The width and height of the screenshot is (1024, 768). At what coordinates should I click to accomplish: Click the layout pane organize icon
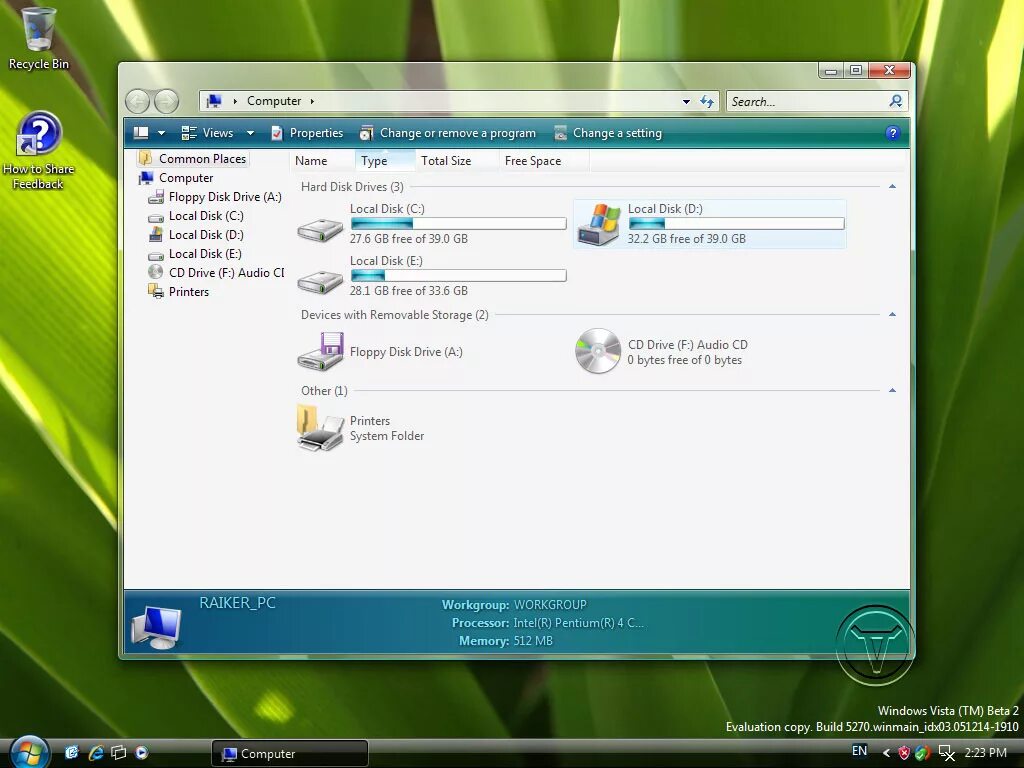141,133
